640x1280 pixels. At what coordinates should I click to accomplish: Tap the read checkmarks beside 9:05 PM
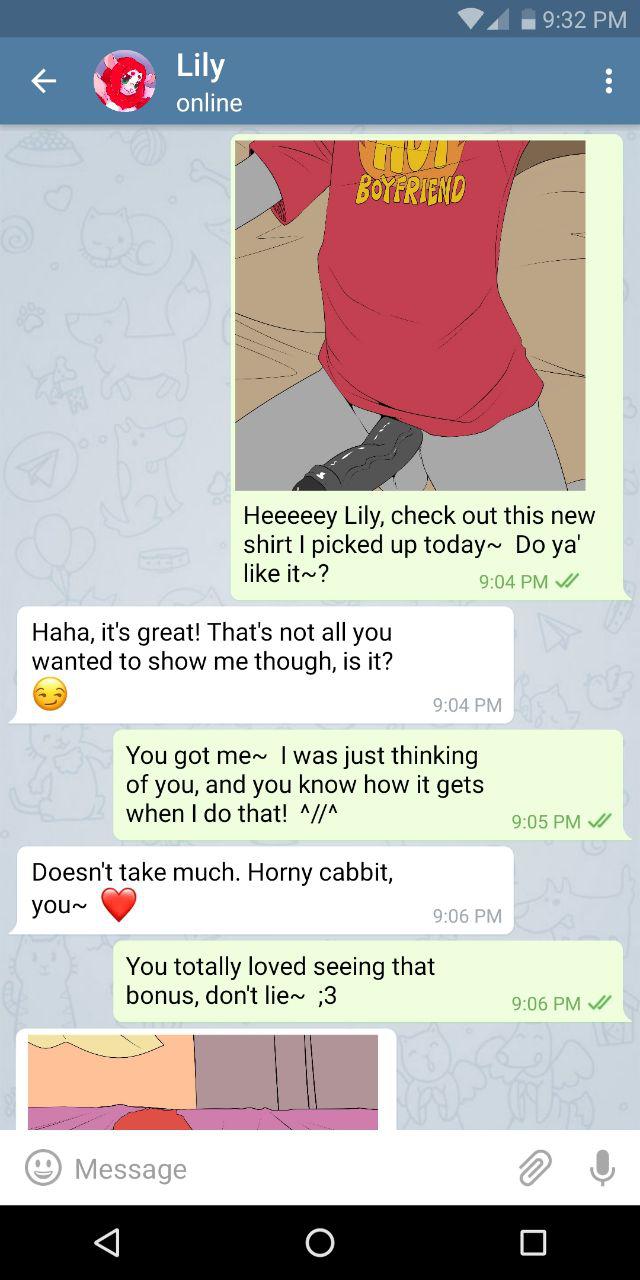[599, 821]
